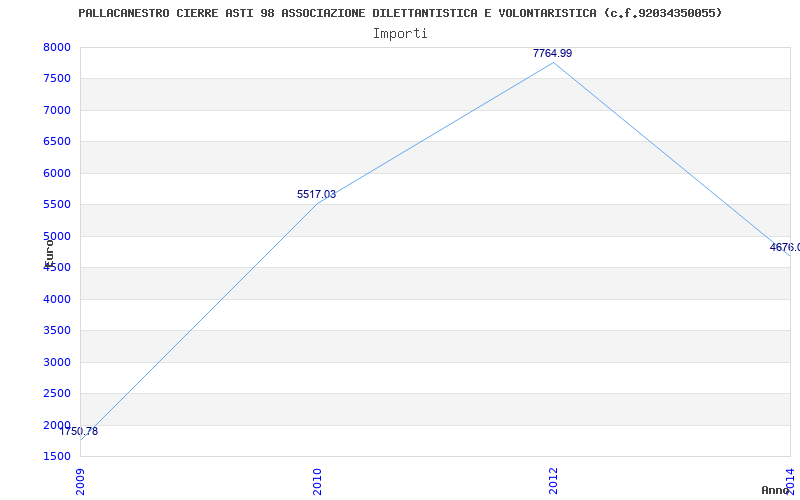Image resolution: width=800 pixels, height=500 pixels.
Task: Click the y-axis value 6500
Action: pos(57,141)
